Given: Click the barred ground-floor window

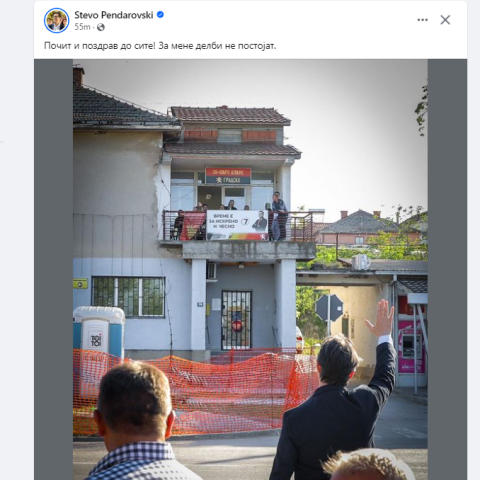Looking at the screenshot, I should tap(128, 297).
